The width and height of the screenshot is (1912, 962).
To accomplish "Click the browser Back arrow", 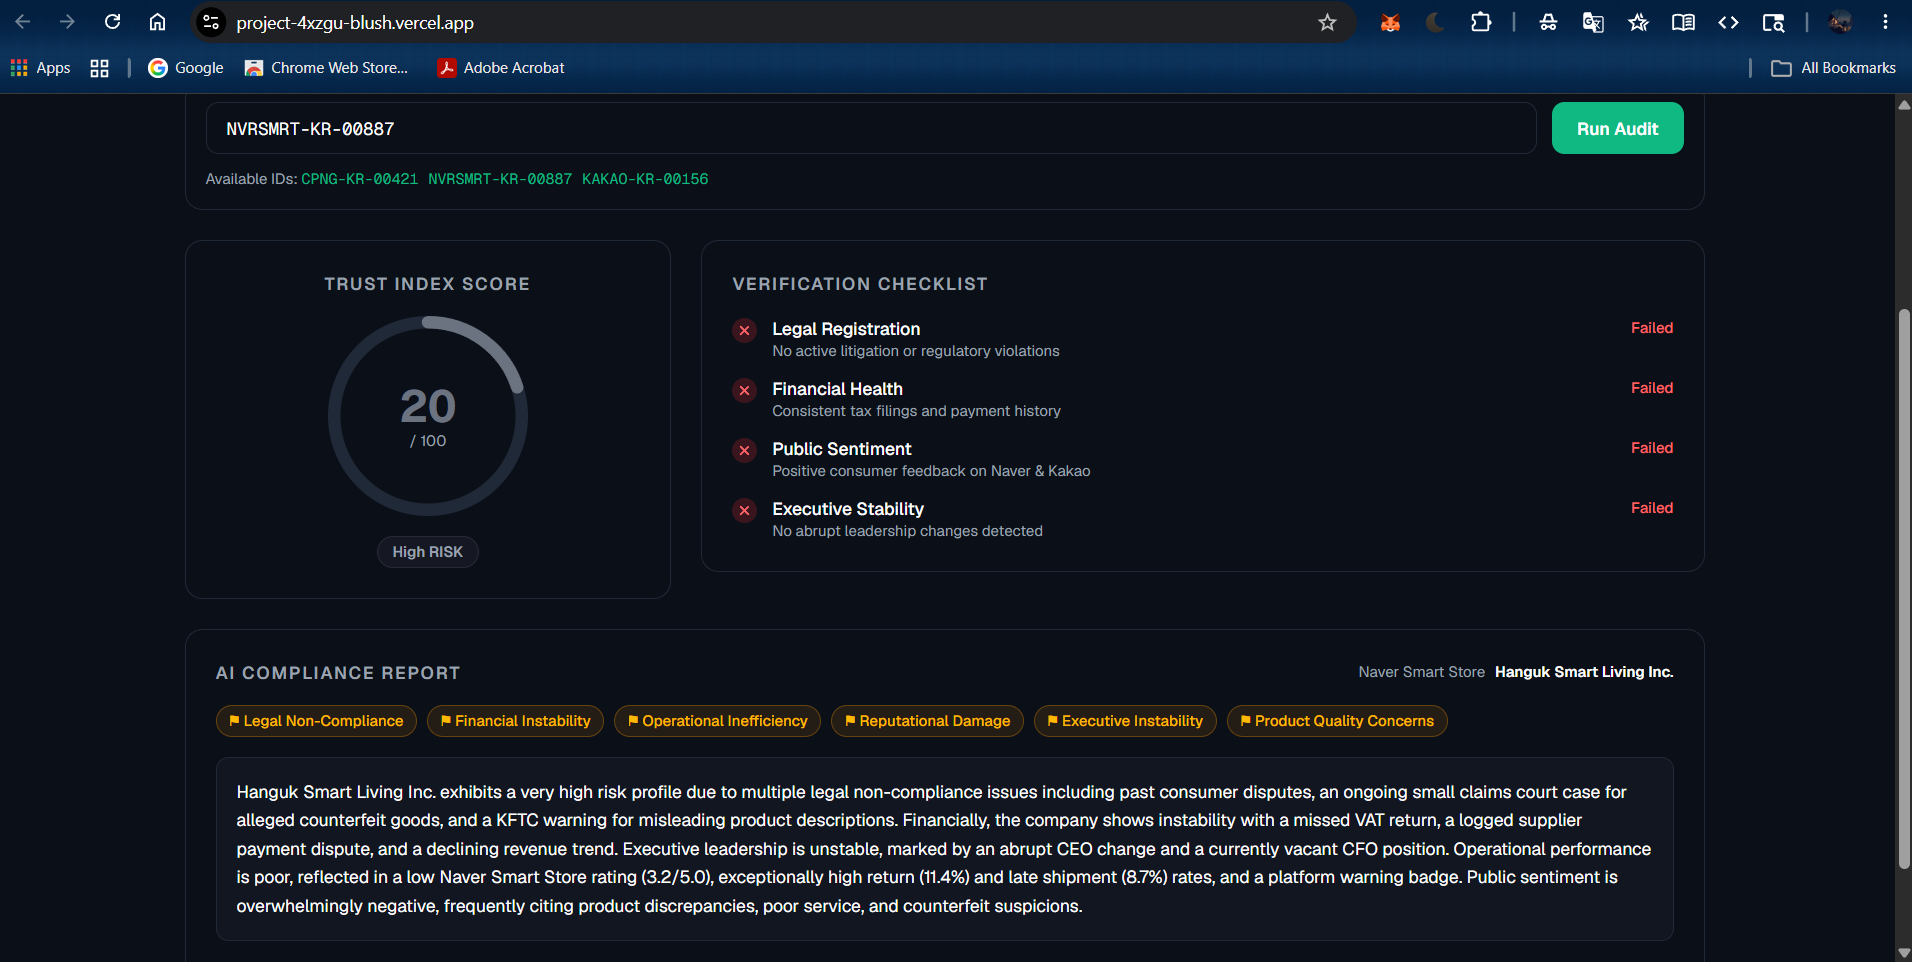I will point(23,22).
